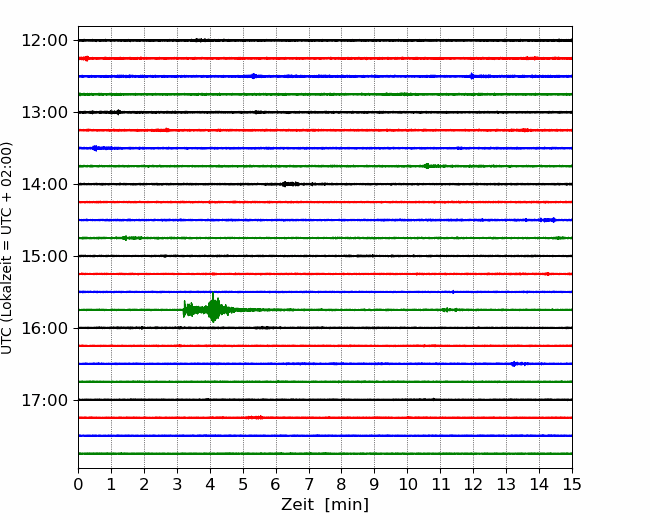Click the x-axis tick label 3

(177, 484)
